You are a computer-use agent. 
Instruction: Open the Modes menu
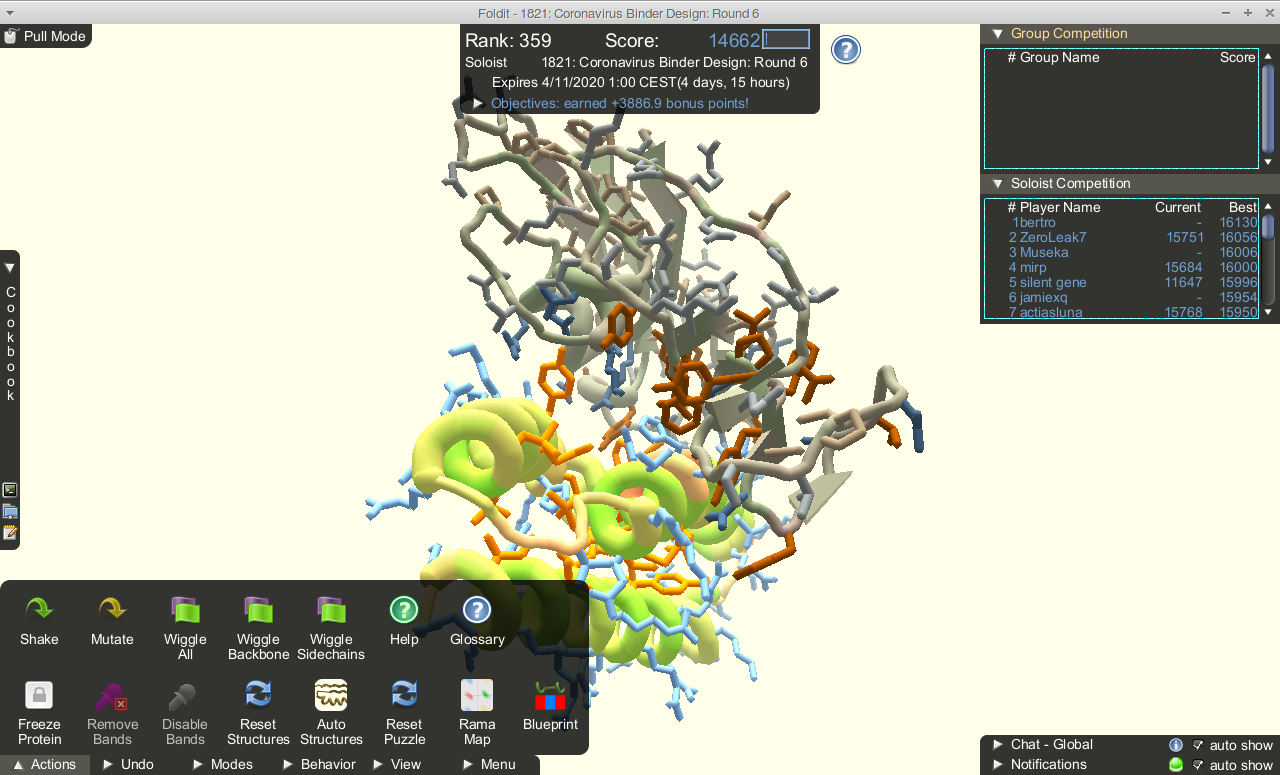[222, 764]
